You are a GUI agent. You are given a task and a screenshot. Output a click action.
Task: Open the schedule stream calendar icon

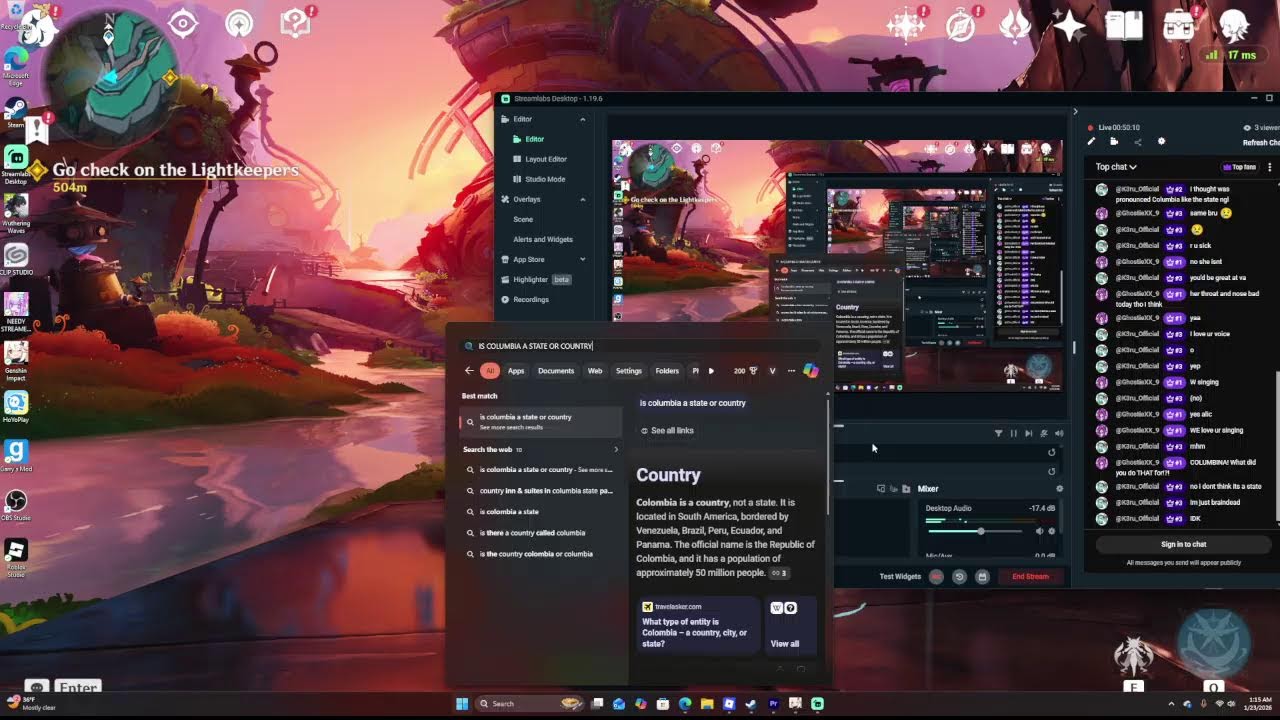click(x=982, y=577)
